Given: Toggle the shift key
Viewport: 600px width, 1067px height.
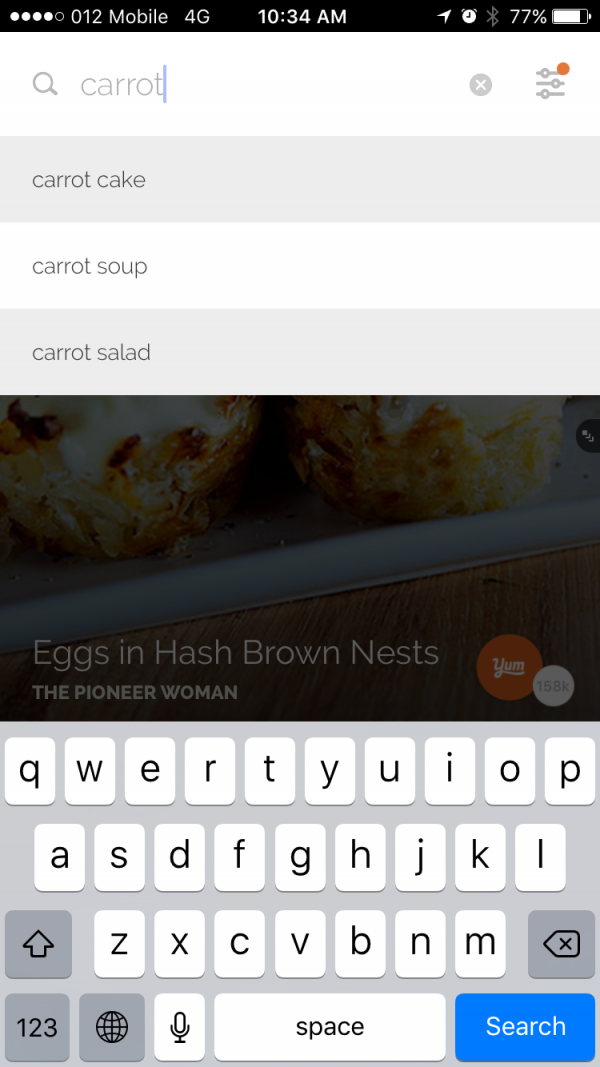Looking at the screenshot, I should (x=38, y=944).
